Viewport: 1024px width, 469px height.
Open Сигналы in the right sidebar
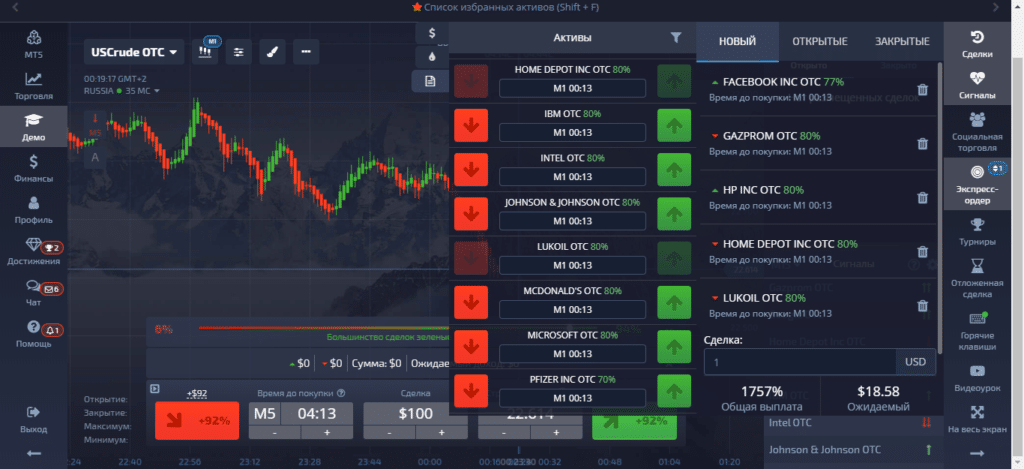click(977, 84)
